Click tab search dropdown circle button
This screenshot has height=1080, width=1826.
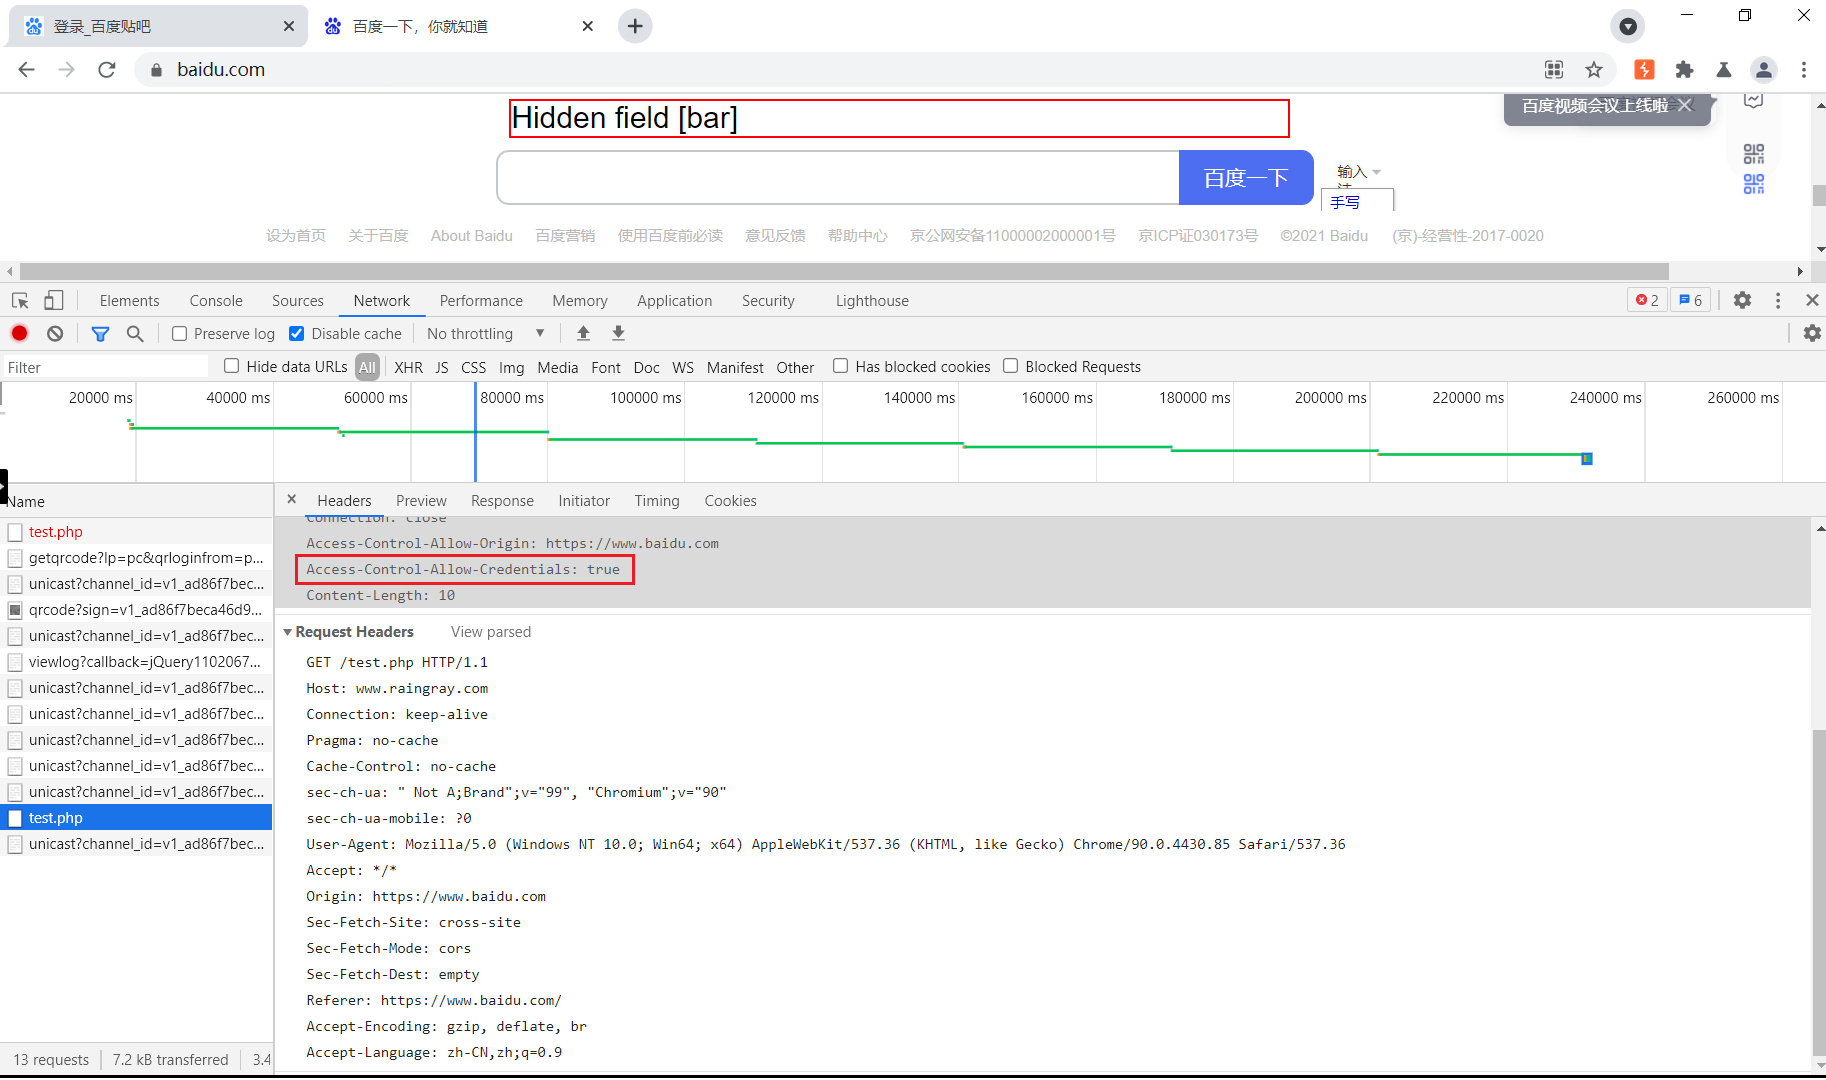(1628, 26)
